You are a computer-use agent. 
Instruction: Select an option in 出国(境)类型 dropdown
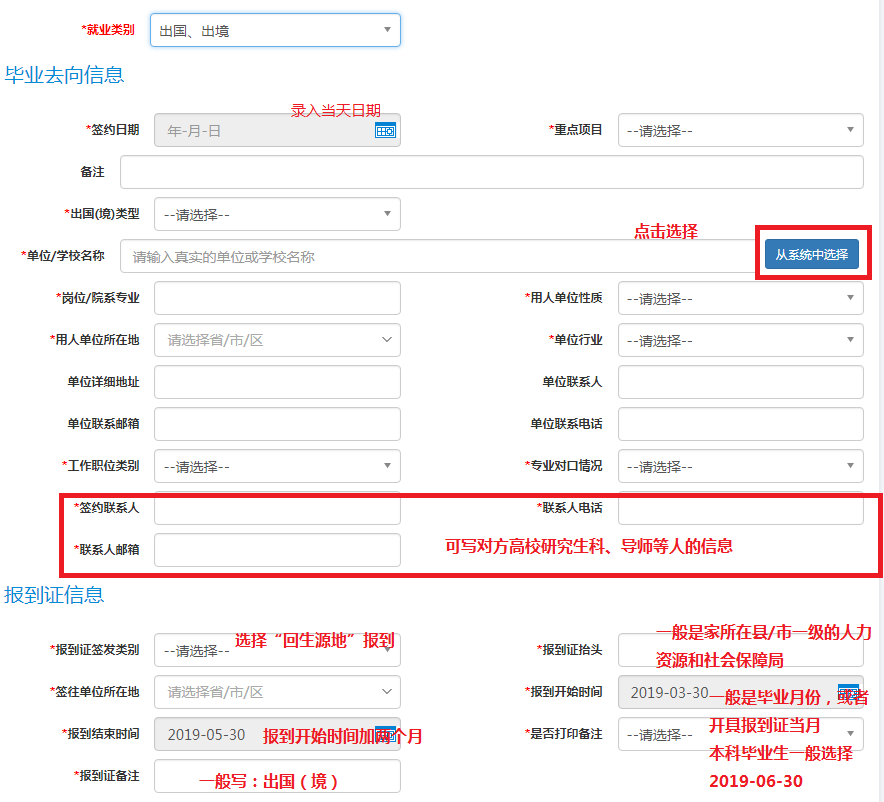coord(277,214)
